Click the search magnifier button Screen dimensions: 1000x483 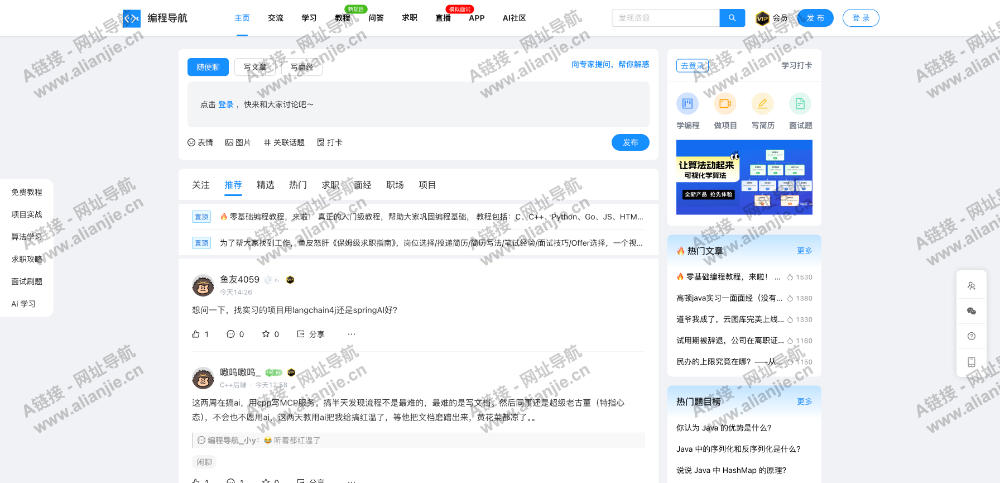tap(732, 18)
